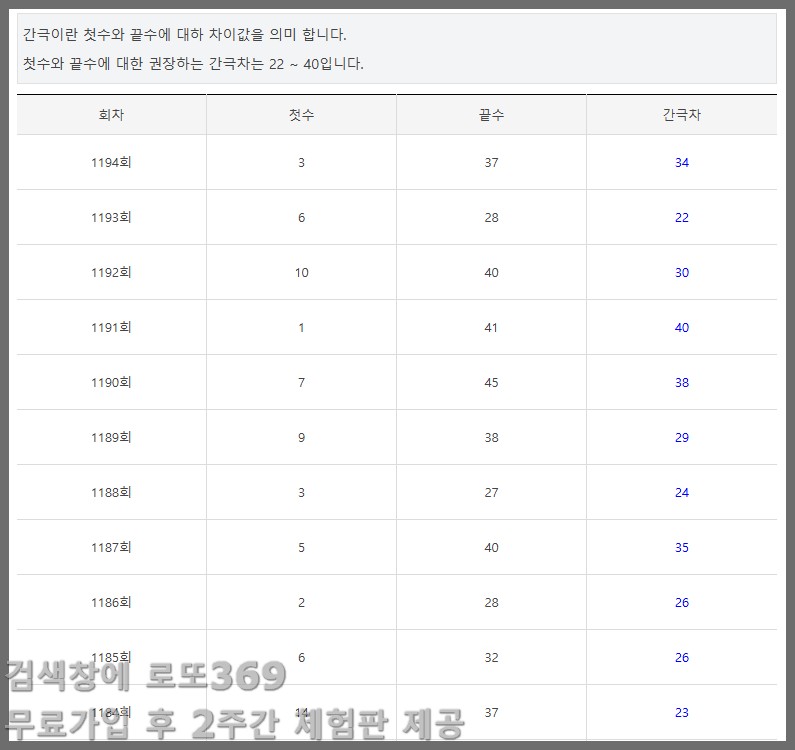The width and height of the screenshot is (795, 750).
Task: Click gap value 29 in 1189회 row
Action: coord(681,438)
